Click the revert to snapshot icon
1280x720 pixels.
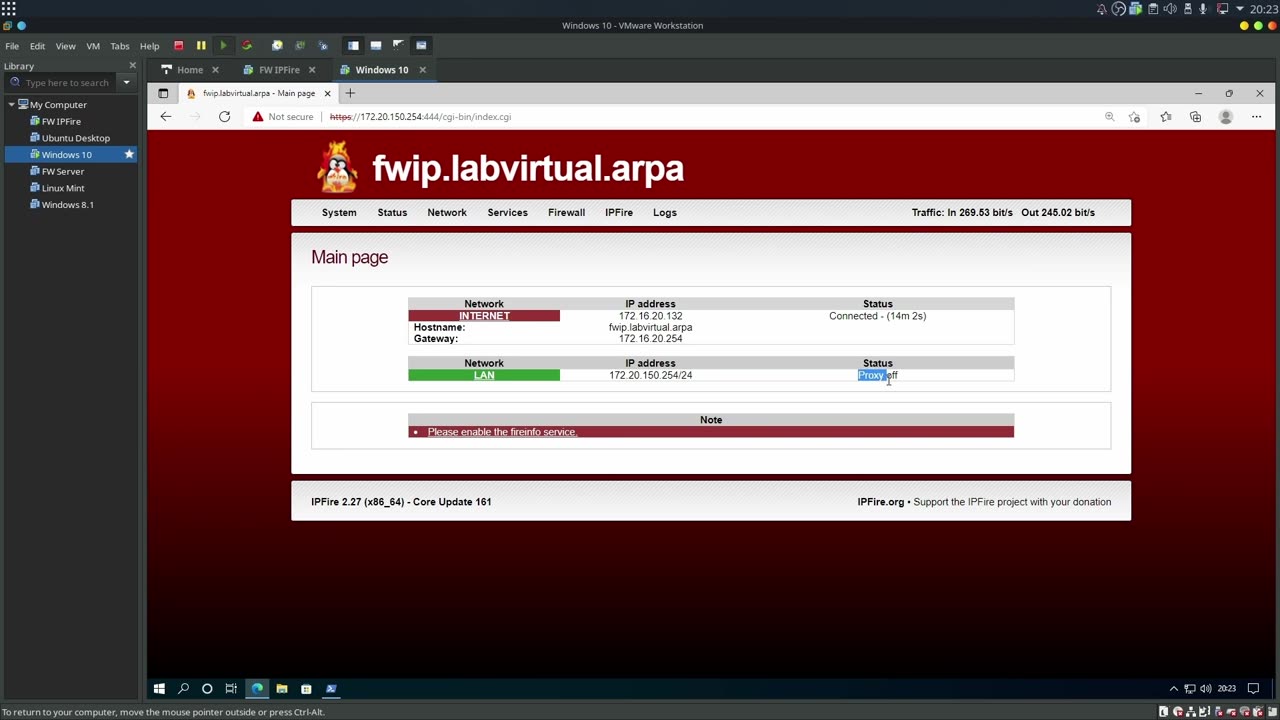[299, 45]
